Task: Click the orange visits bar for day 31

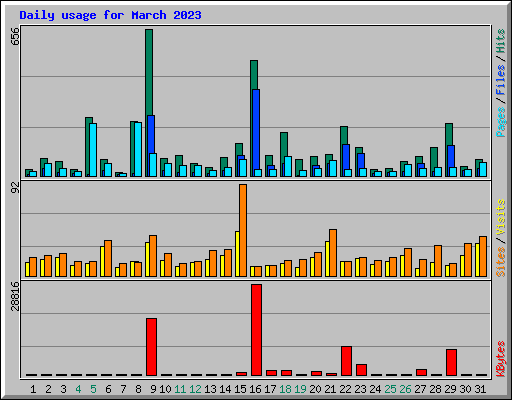Action: click(x=483, y=256)
